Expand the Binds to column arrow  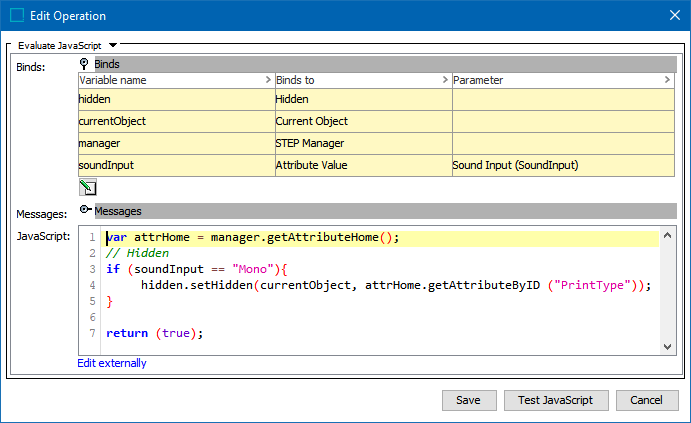coord(444,80)
